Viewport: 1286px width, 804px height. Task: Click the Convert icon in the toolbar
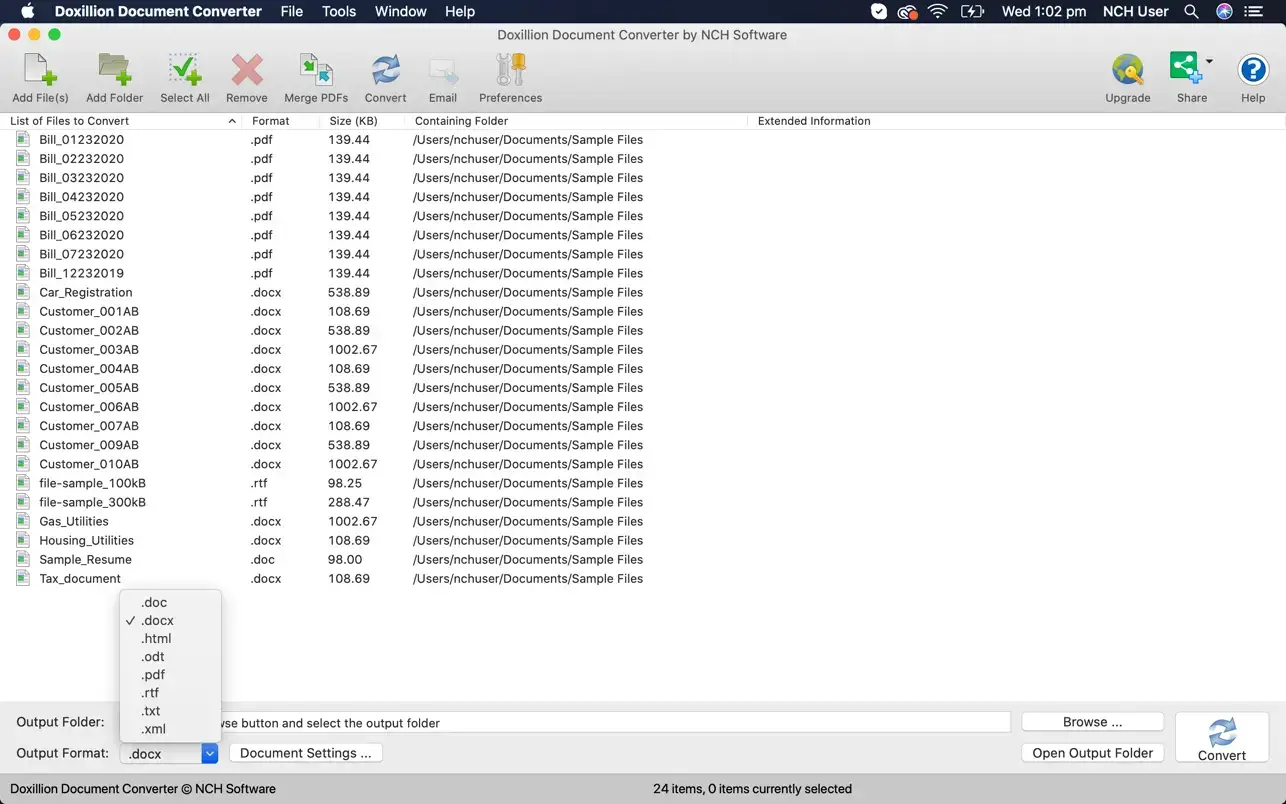point(385,78)
